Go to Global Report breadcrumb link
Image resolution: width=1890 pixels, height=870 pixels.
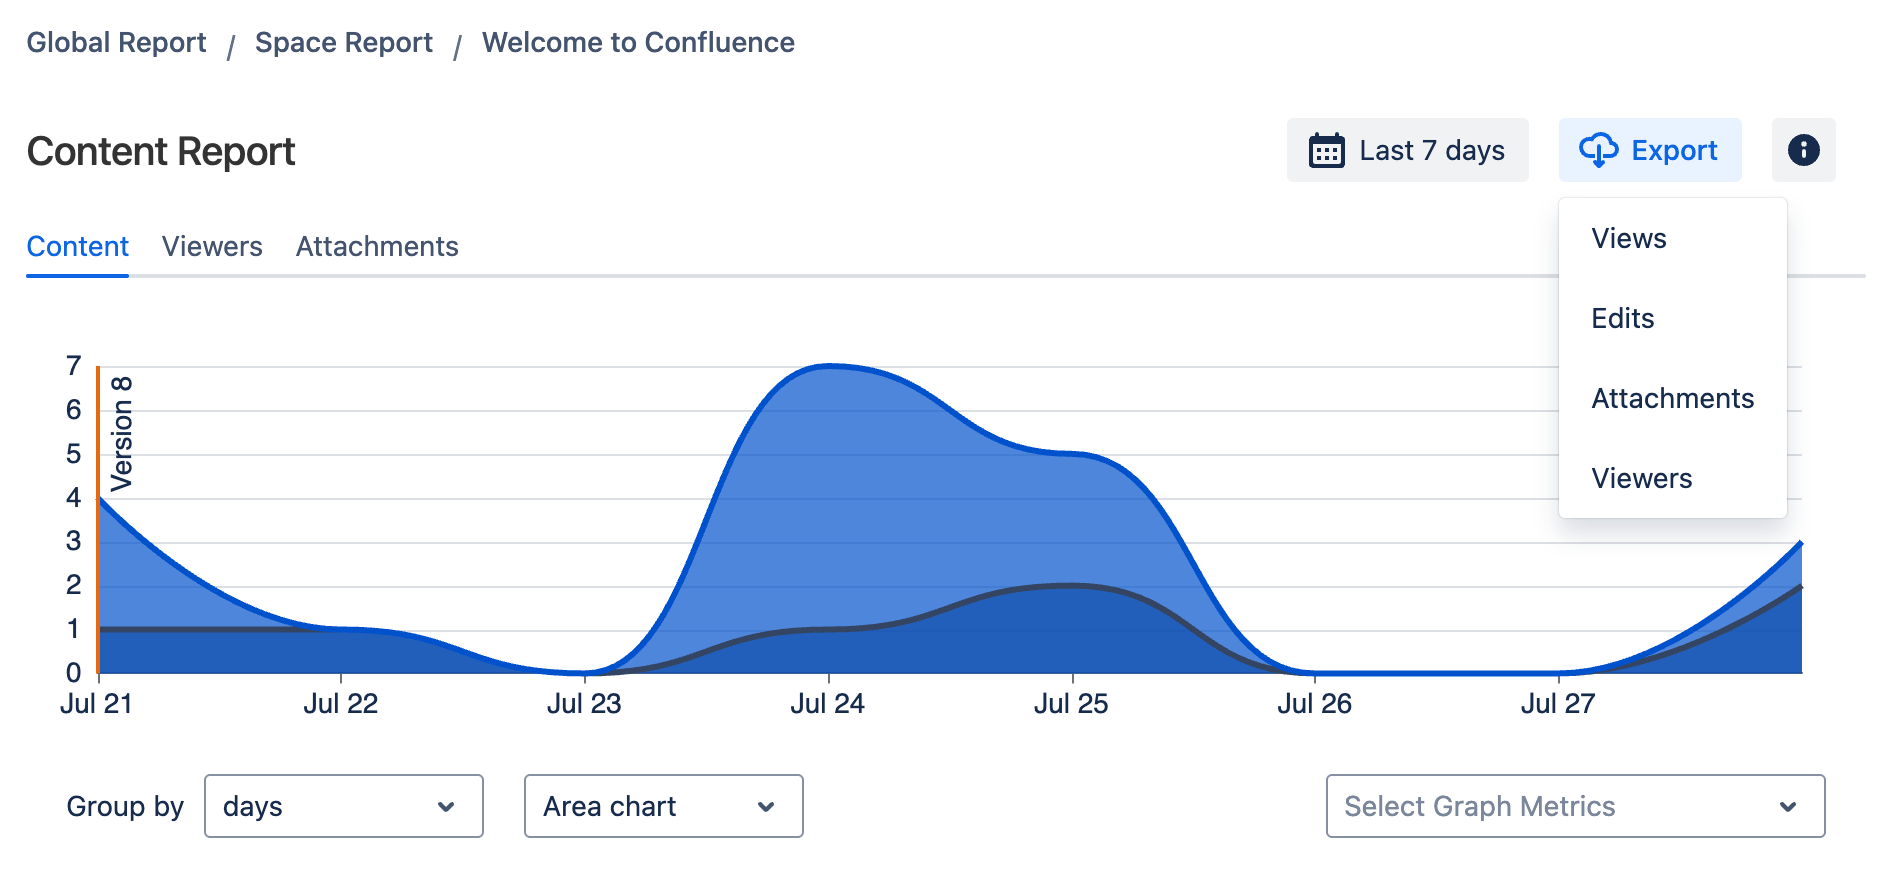(116, 43)
